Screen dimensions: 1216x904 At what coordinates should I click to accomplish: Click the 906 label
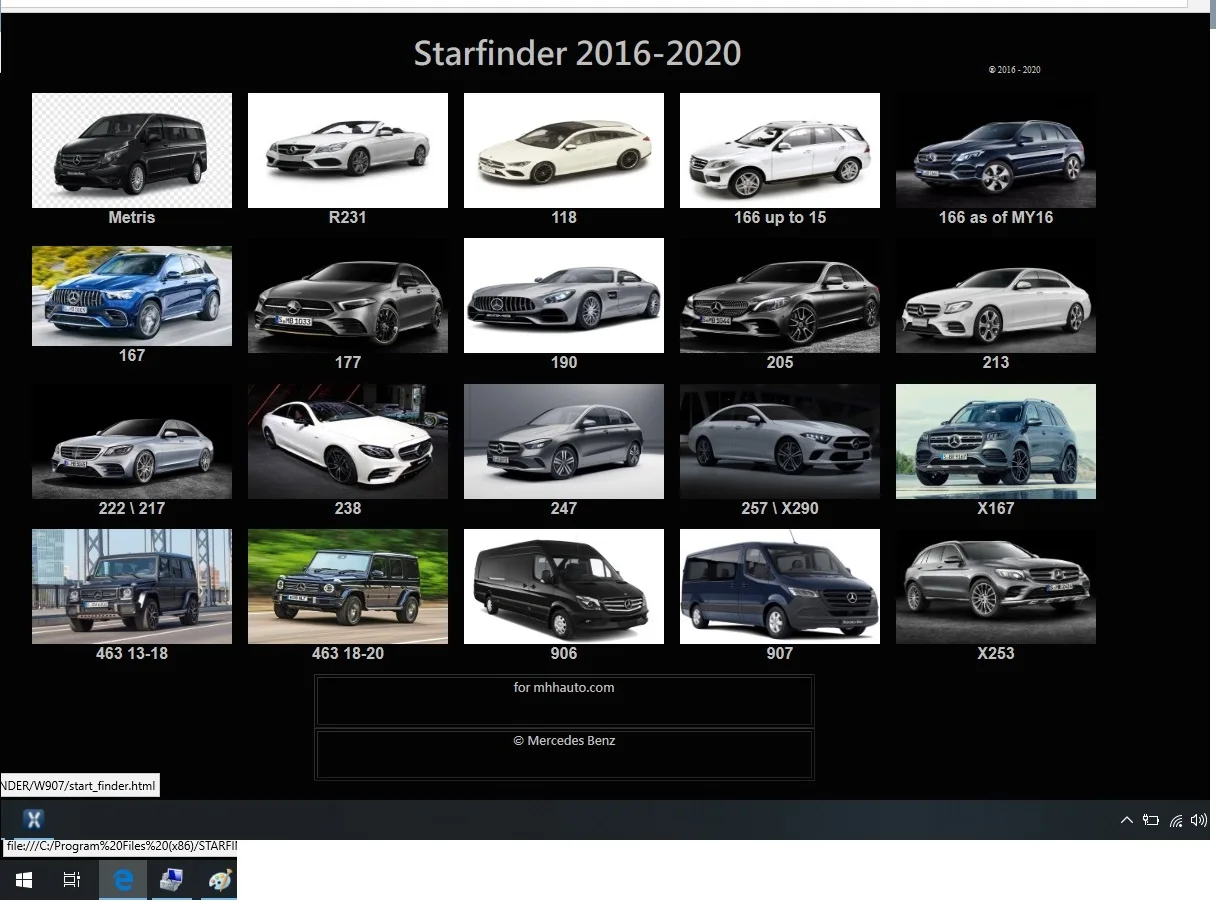(564, 653)
